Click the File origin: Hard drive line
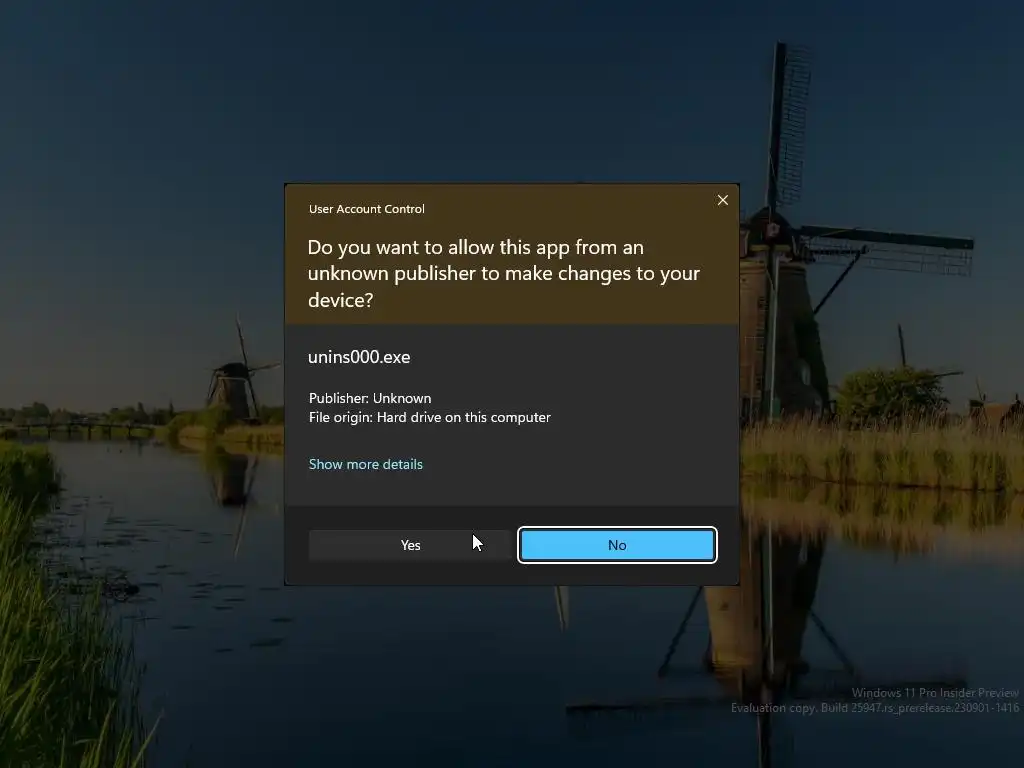Viewport: 1024px width, 768px height. coord(430,417)
